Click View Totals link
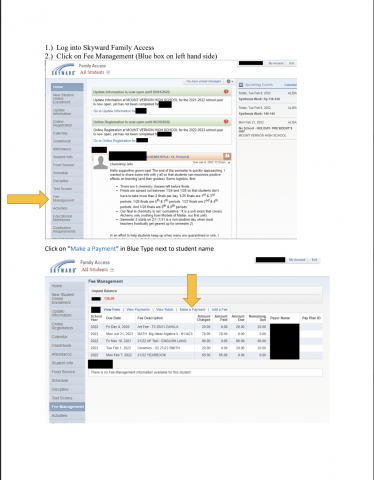 coord(165,310)
